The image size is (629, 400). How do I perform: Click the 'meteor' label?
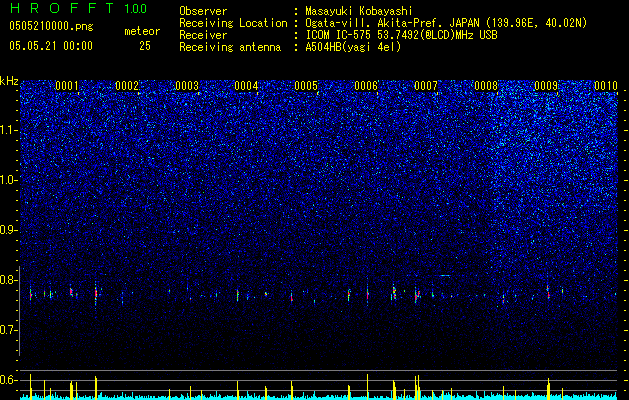click(142, 31)
